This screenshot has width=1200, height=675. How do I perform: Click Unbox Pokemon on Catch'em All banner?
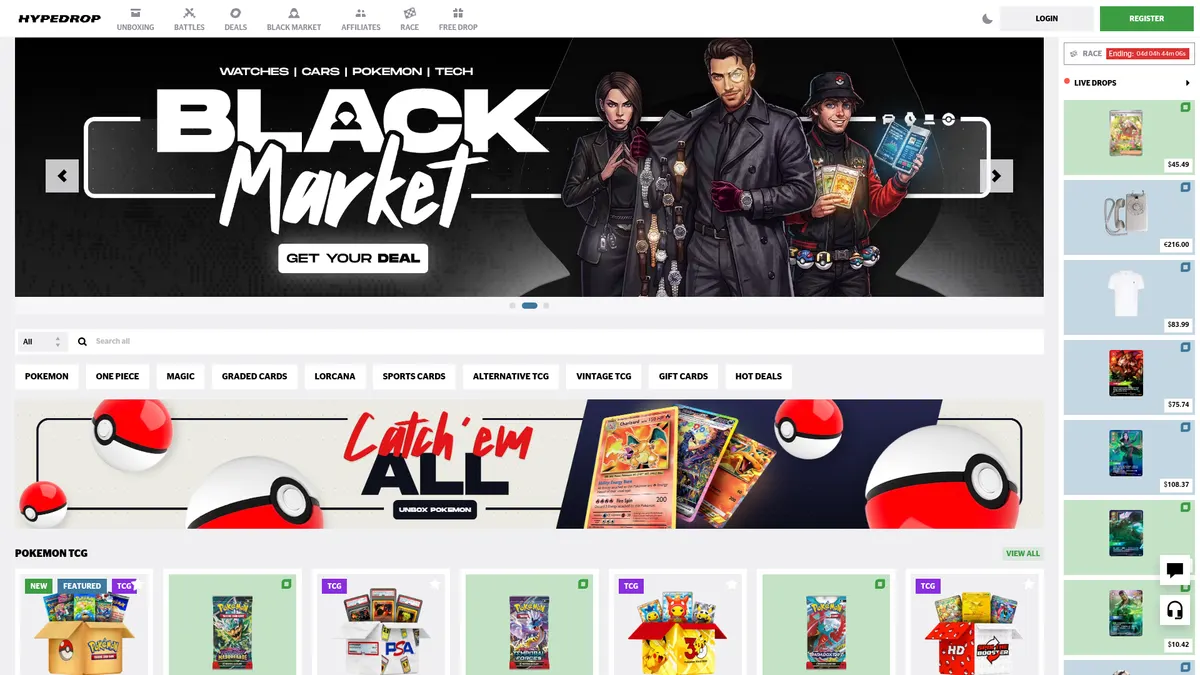(x=435, y=509)
